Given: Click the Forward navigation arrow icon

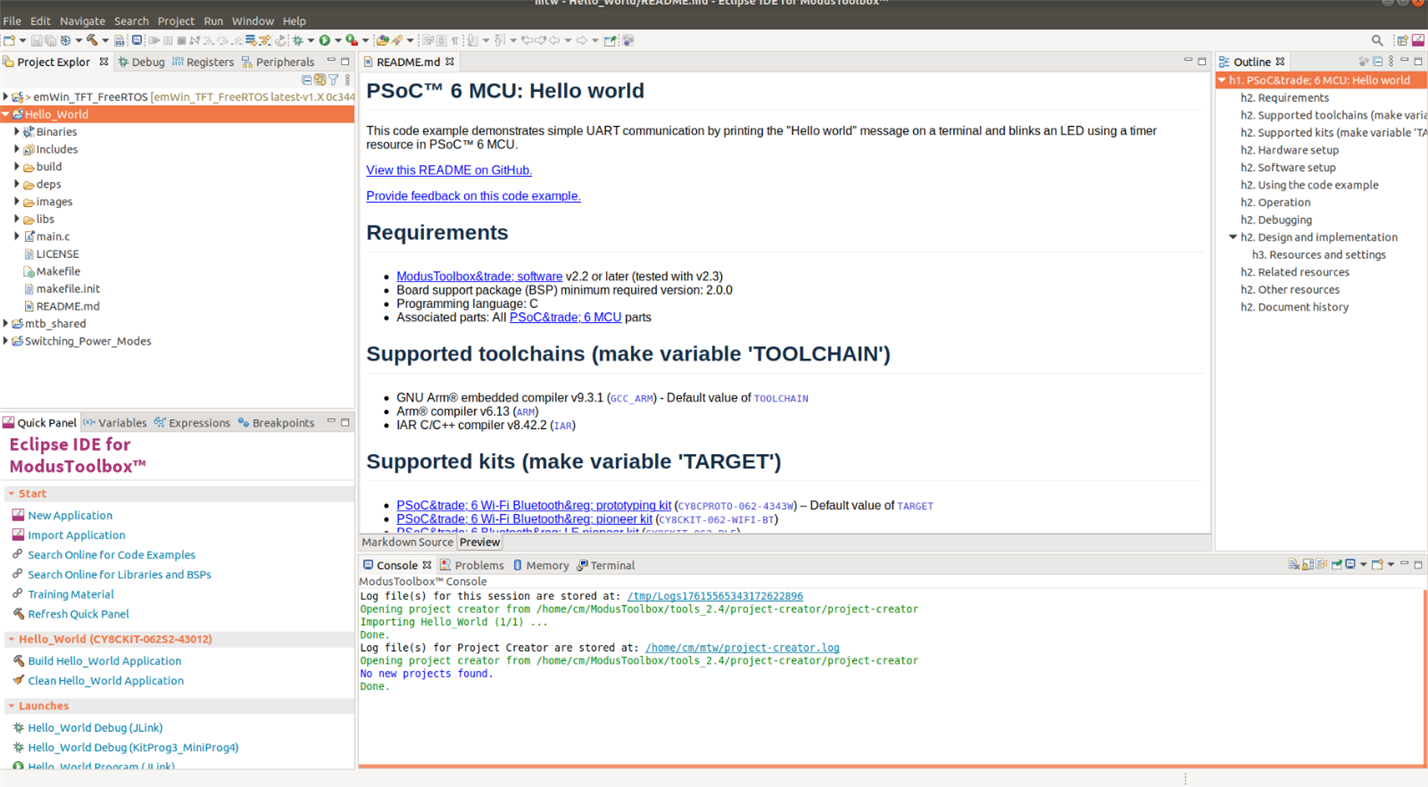Looking at the screenshot, I should (581, 41).
